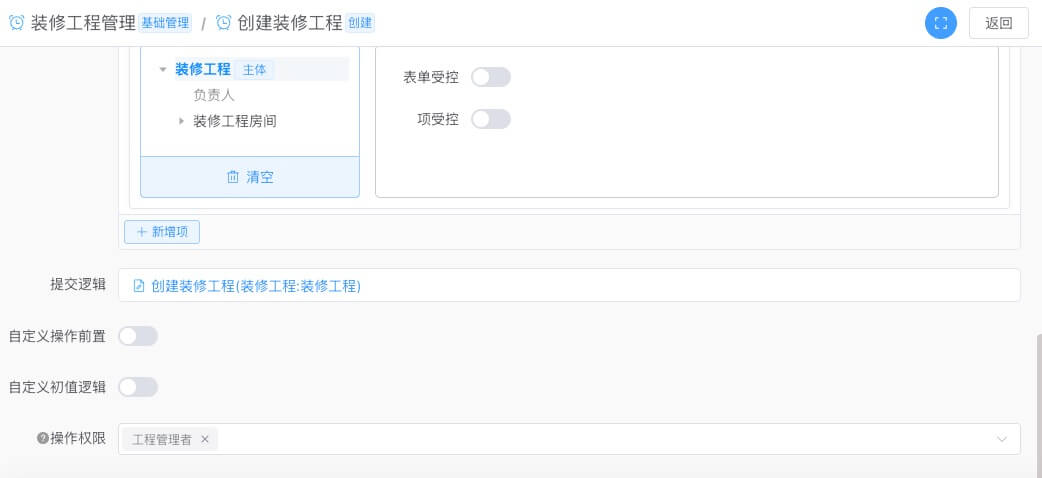
Task: Click the trash icon next to 清空
Action: tap(233, 177)
